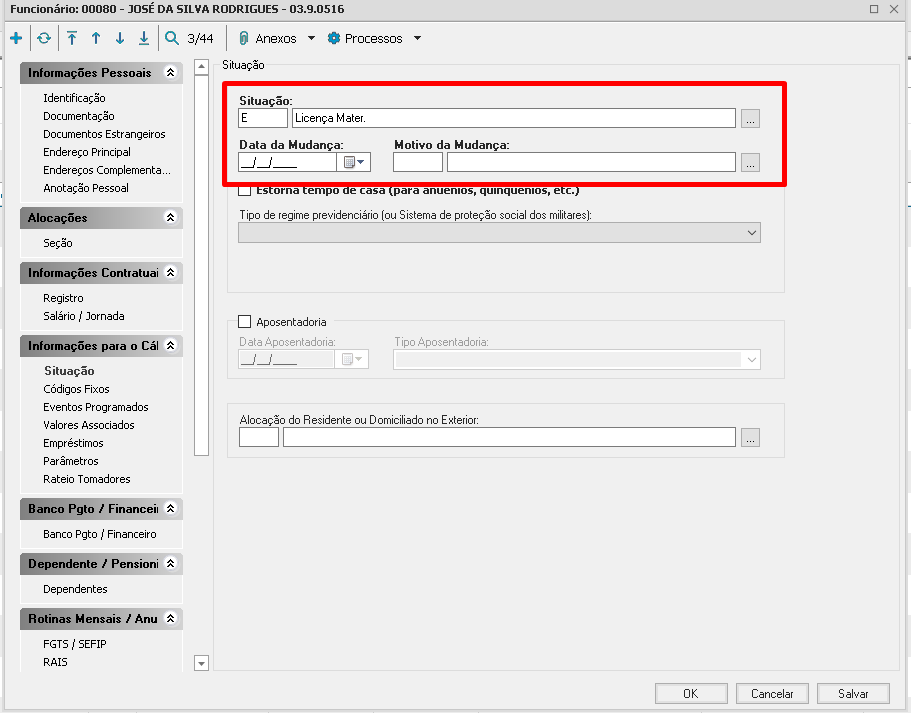911x713 pixels.
Task: Open Valores Associados item
Action: coord(89,425)
